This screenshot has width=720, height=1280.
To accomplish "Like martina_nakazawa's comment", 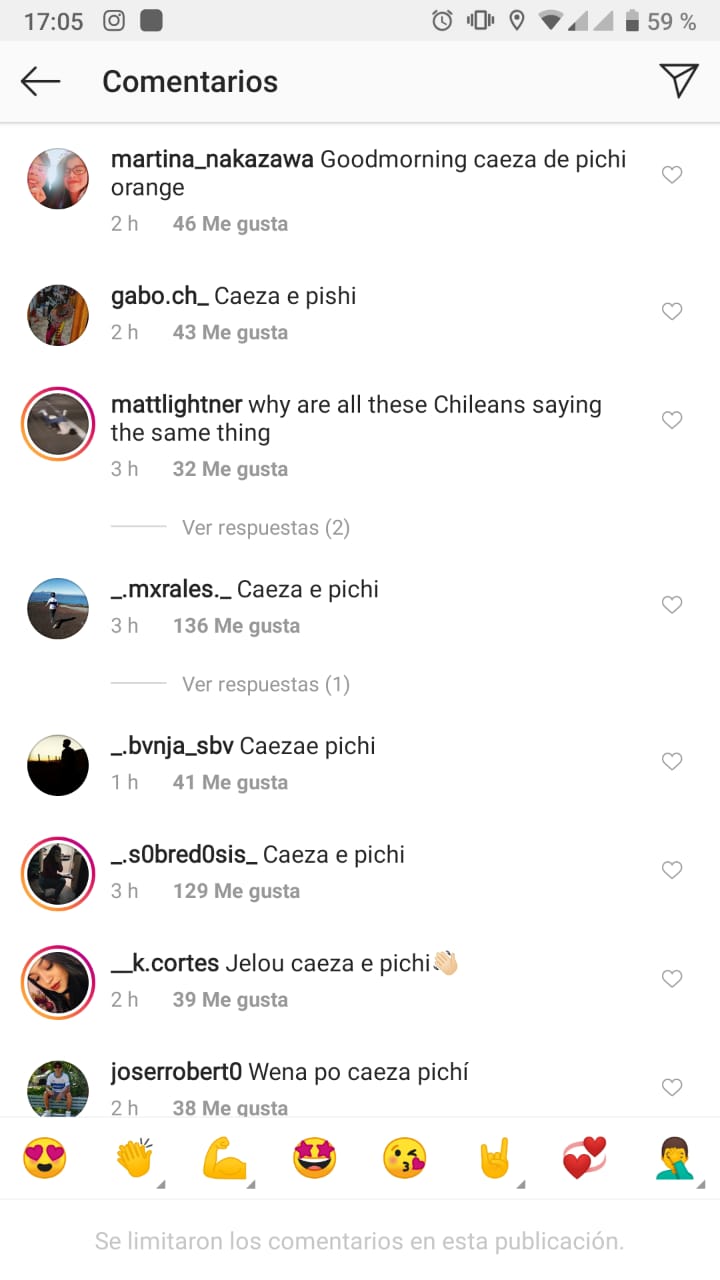I will [673, 175].
